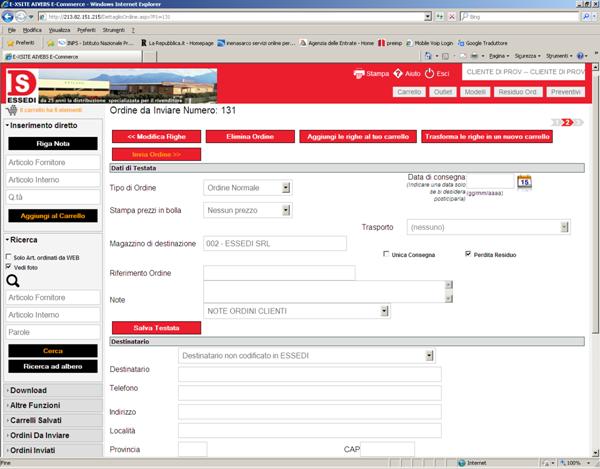Open the Stampa prezzi in bolla dropdown

coord(285,210)
